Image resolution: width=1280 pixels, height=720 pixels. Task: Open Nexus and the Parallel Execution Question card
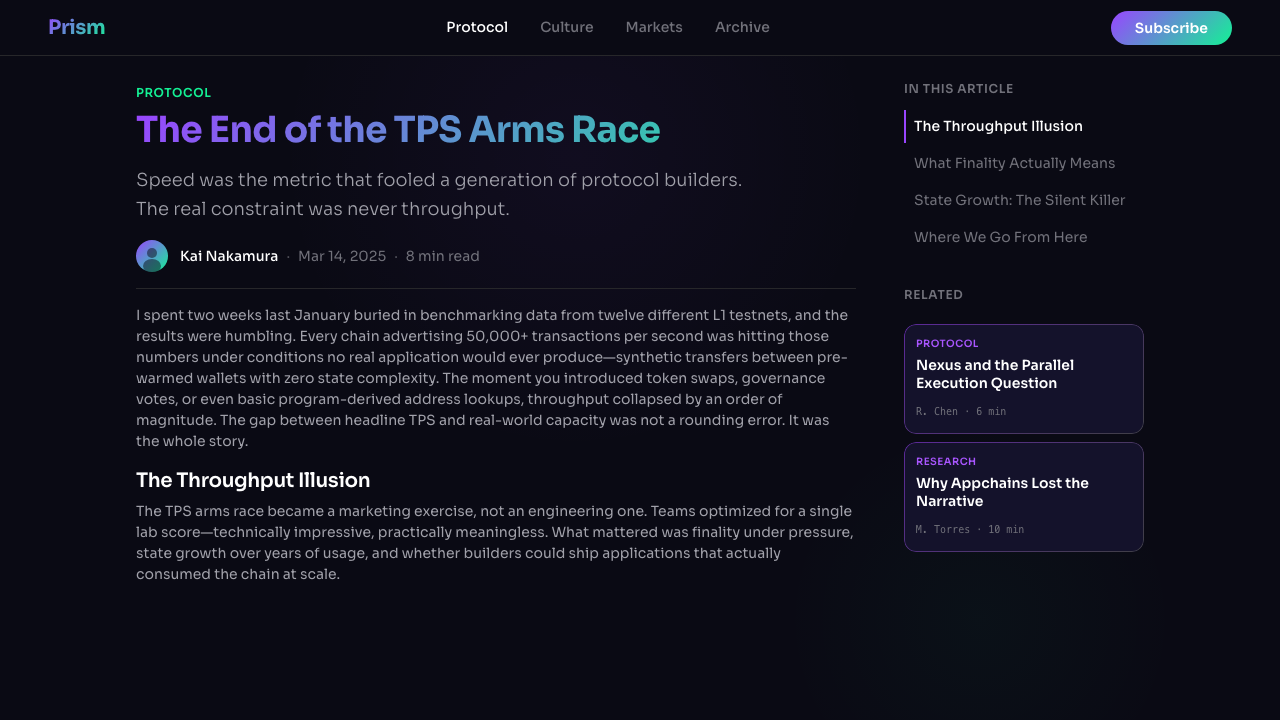pos(1024,379)
